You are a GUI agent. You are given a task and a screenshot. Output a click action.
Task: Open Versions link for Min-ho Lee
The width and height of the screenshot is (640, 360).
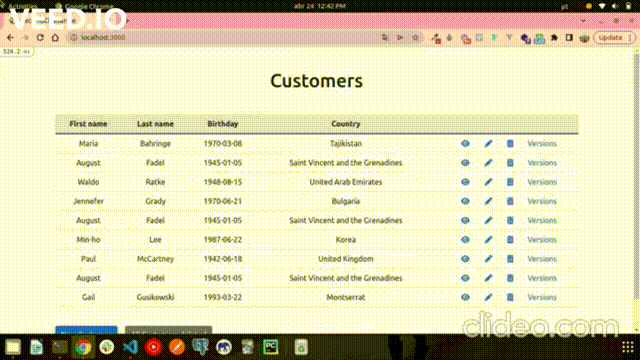(542, 240)
